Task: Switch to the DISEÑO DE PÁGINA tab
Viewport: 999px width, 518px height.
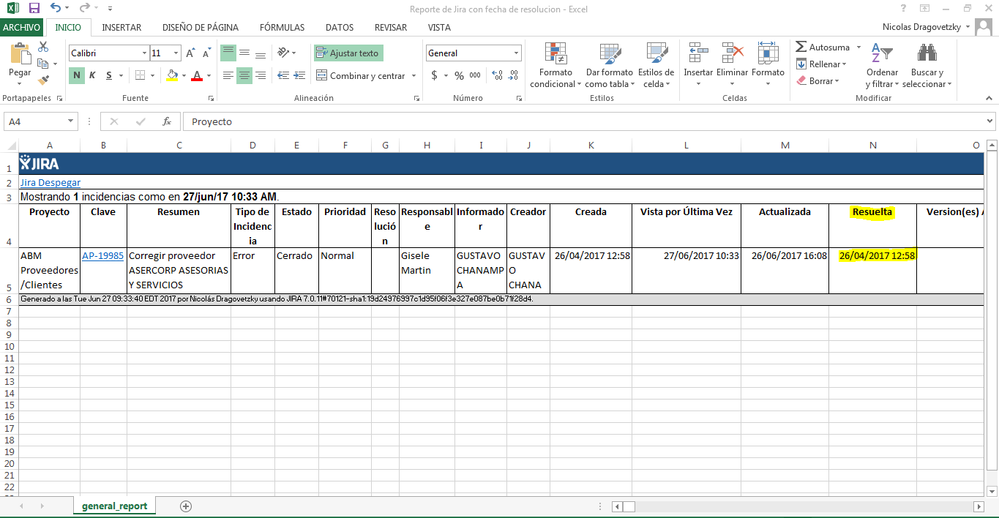Action: (200, 27)
